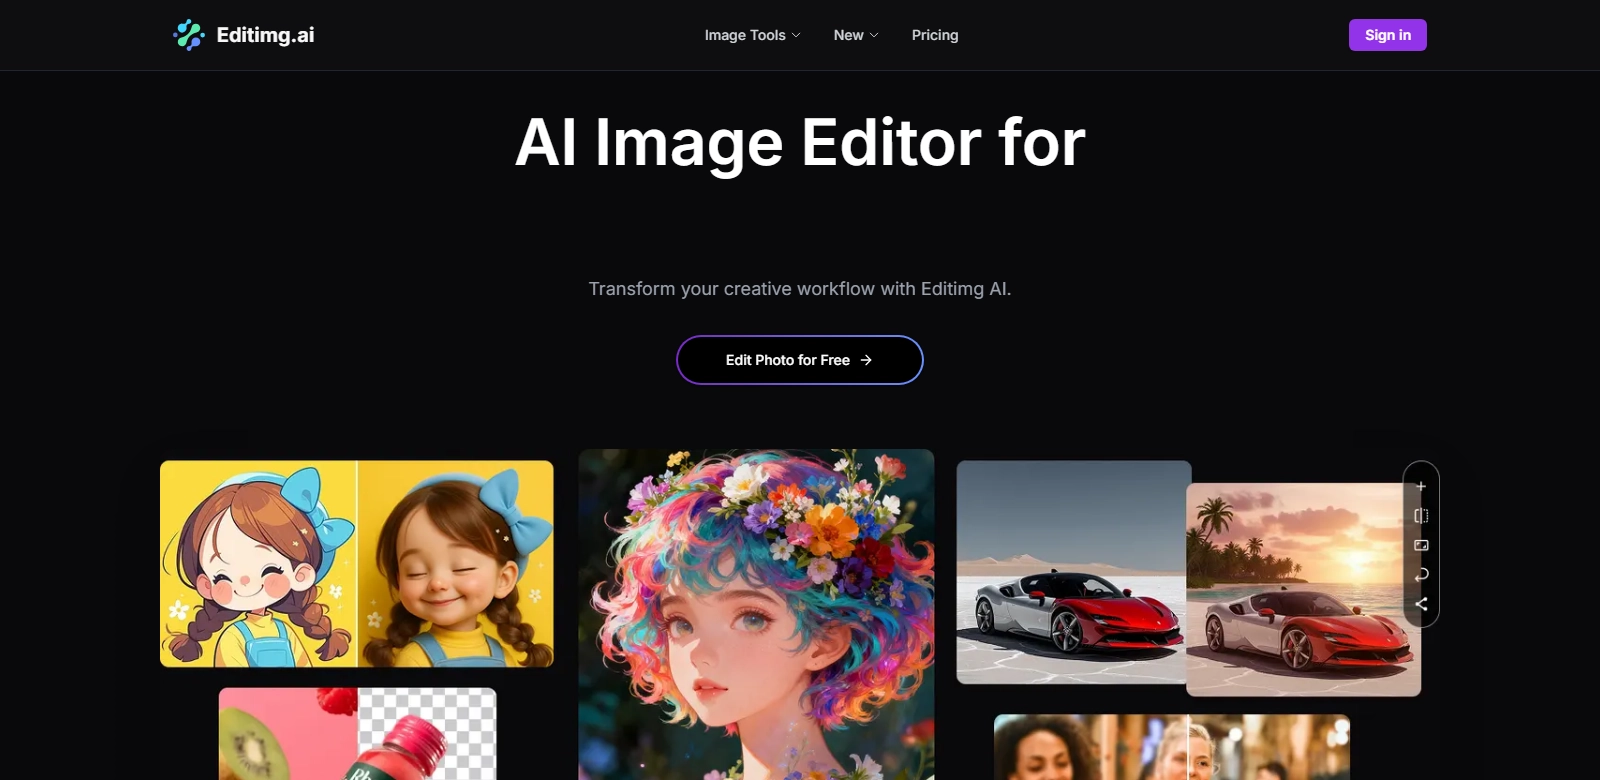
Task: Click the chevron beside the New menu
Action: (874, 35)
